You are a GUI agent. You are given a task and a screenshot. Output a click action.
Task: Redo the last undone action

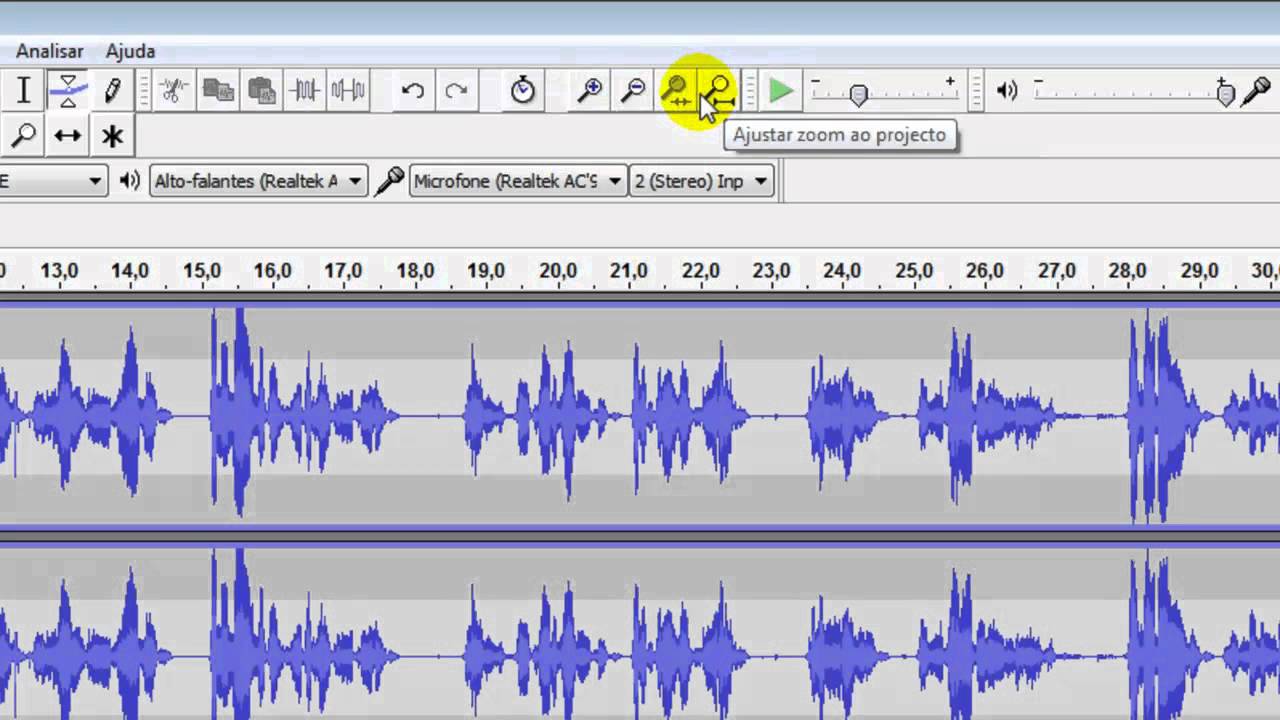[x=456, y=90]
